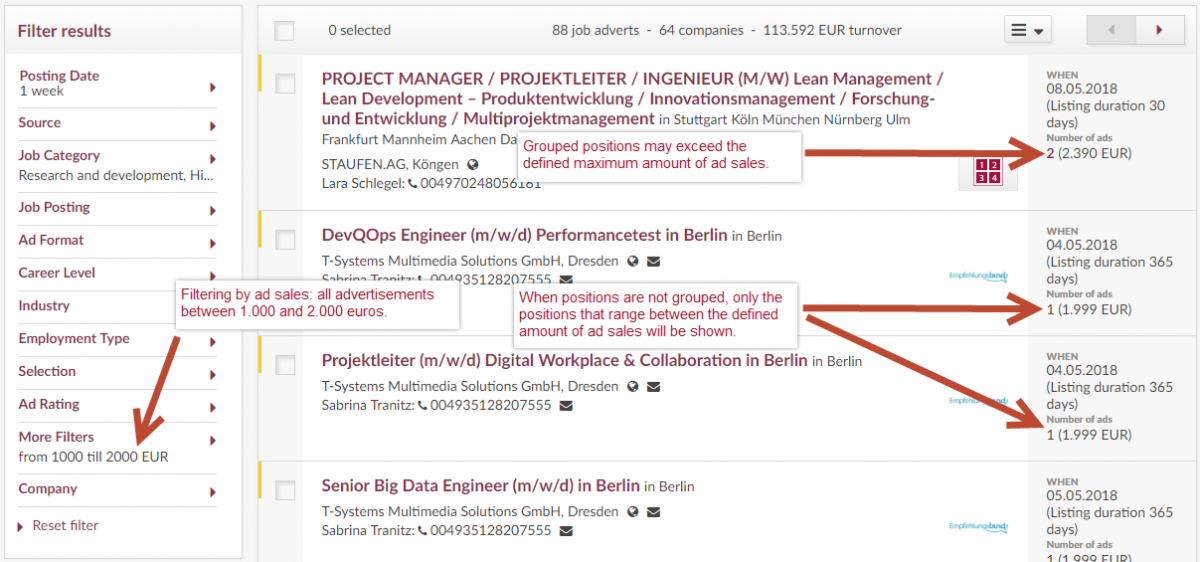Click the STAUFEN red grid logo thumbnail
Viewport: 1200px width, 562px height.
[x=987, y=171]
